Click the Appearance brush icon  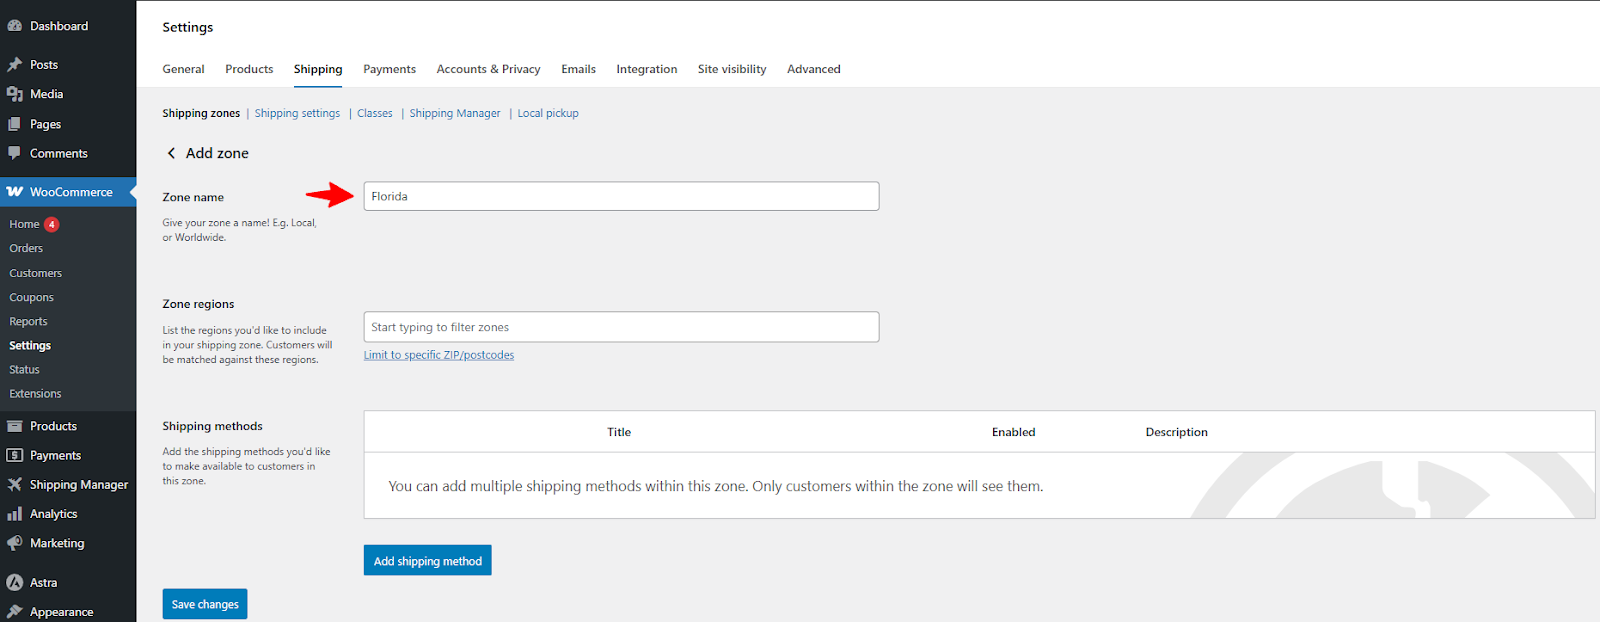point(15,612)
